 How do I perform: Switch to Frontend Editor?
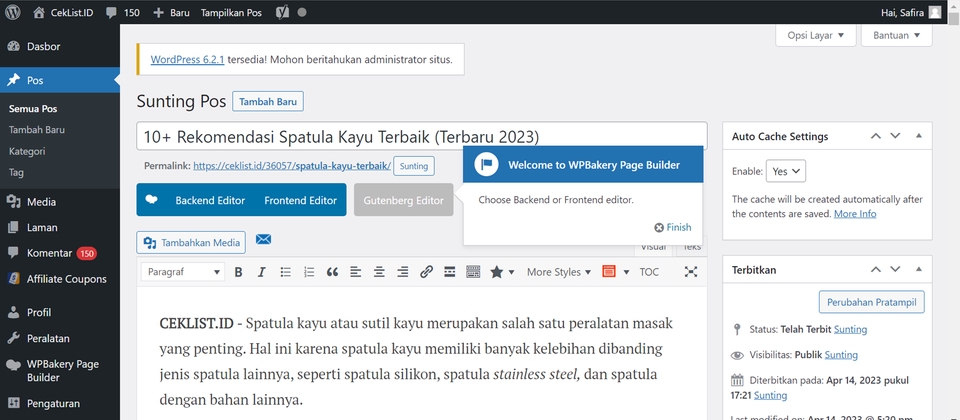tap(301, 200)
